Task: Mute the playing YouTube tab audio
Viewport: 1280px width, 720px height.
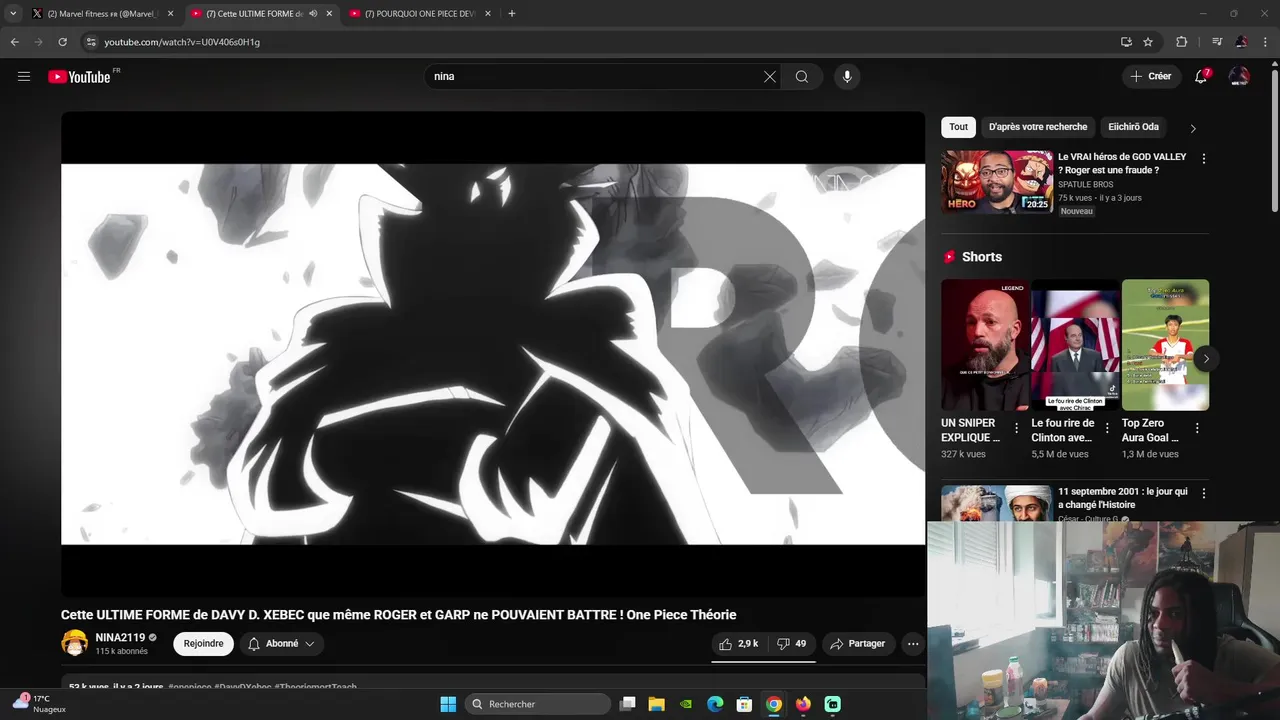Action: tap(313, 14)
